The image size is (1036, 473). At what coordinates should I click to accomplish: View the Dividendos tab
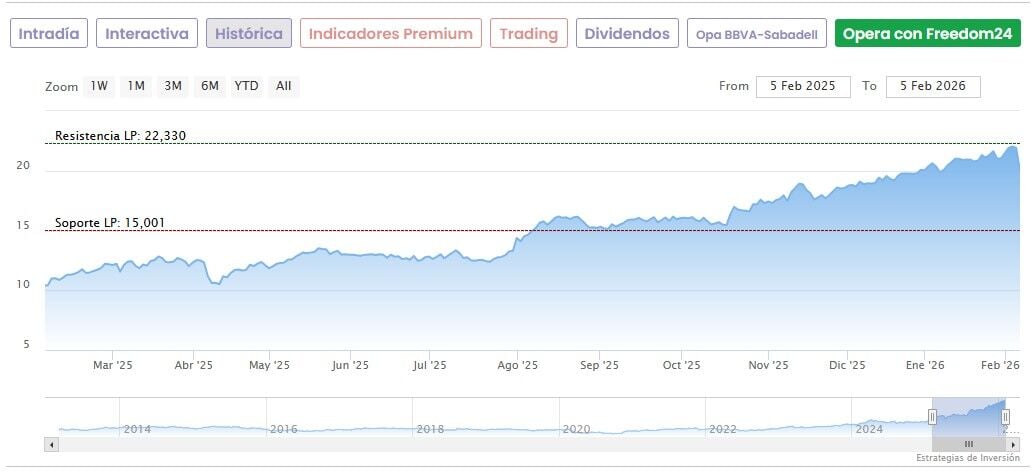627,33
